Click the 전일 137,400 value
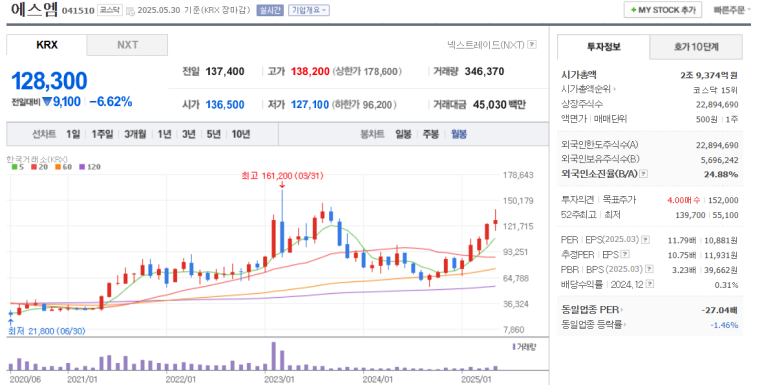The width and height of the screenshot is (773, 385). [x=225, y=71]
